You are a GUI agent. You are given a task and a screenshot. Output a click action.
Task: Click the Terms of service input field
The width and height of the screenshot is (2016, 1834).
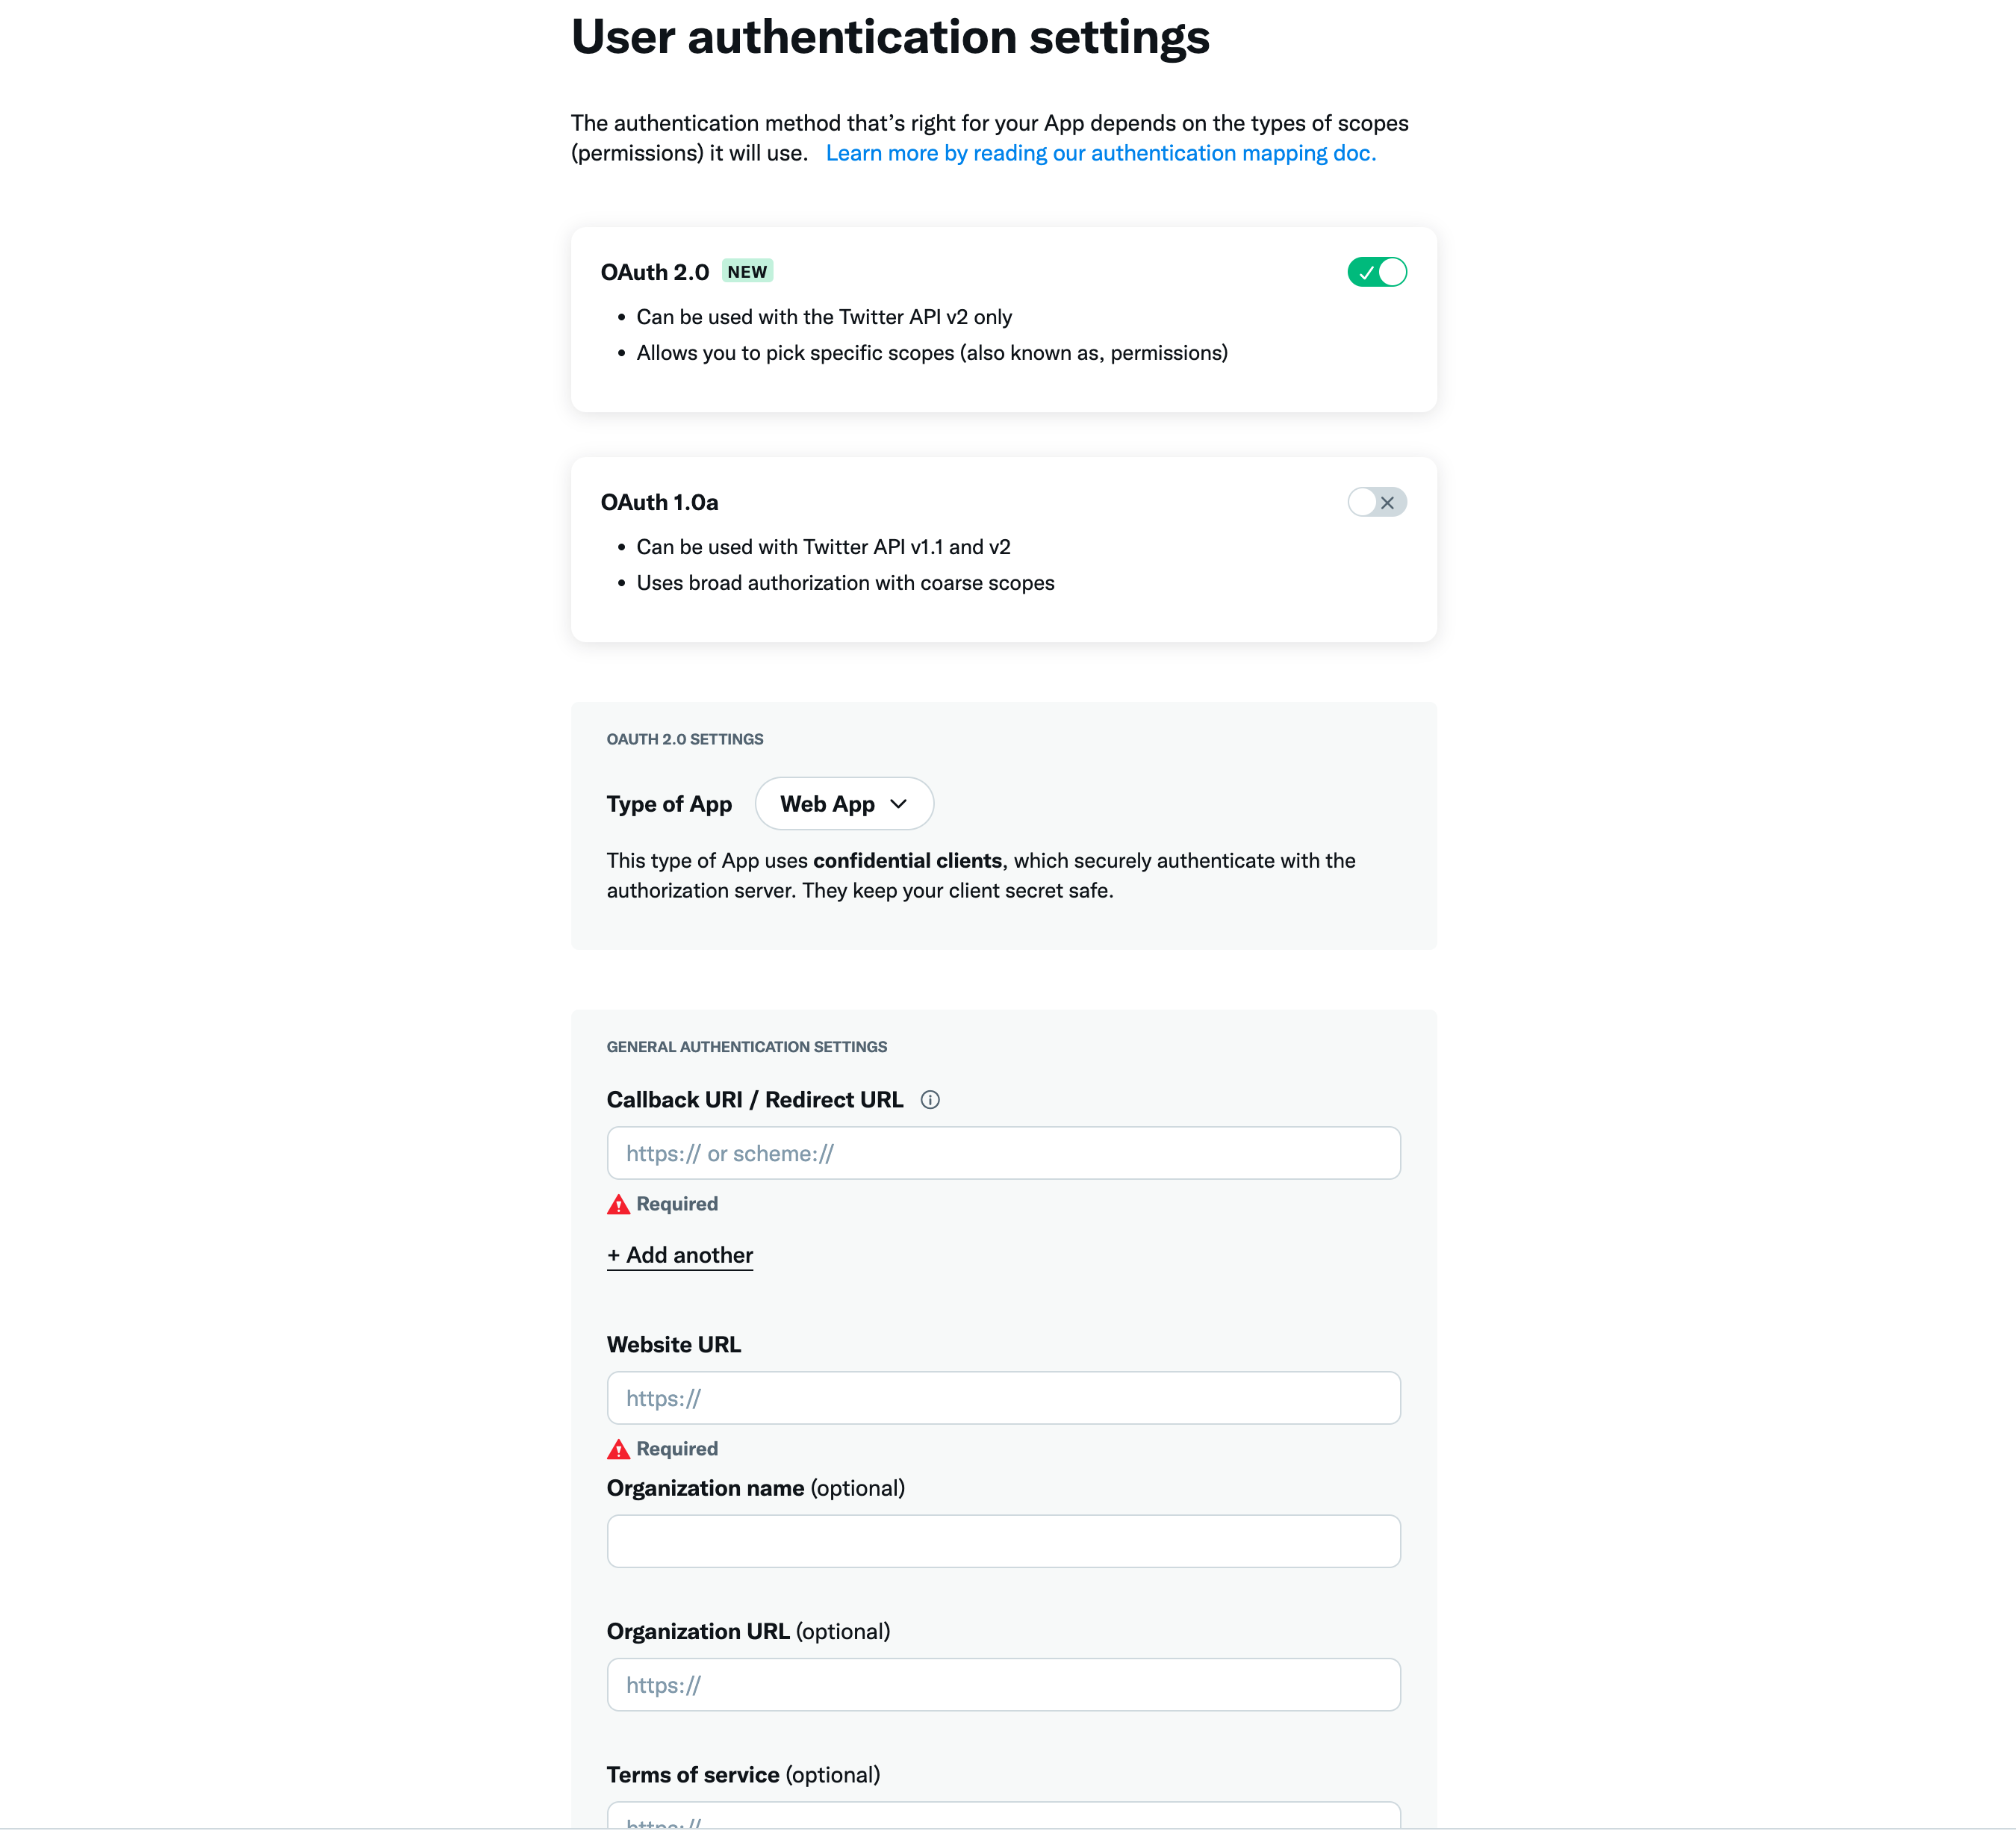[1003, 1818]
